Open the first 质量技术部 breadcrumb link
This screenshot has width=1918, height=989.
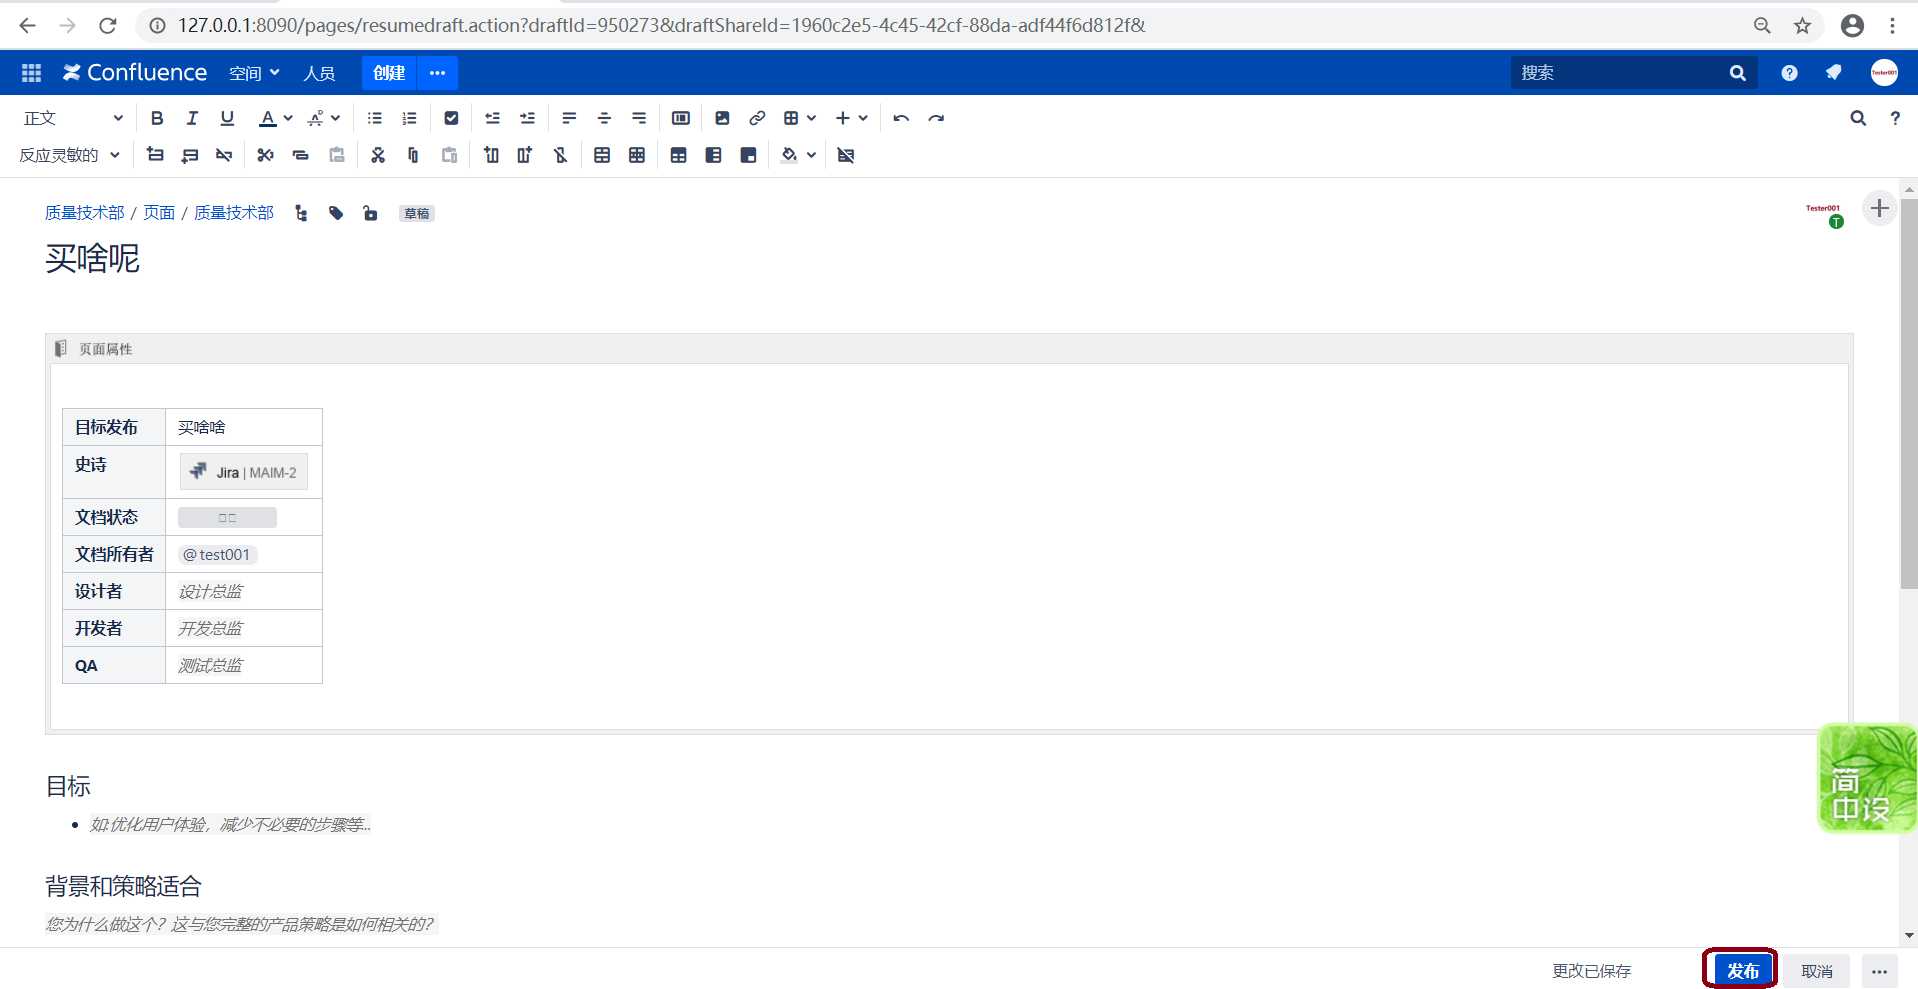(85, 213)
